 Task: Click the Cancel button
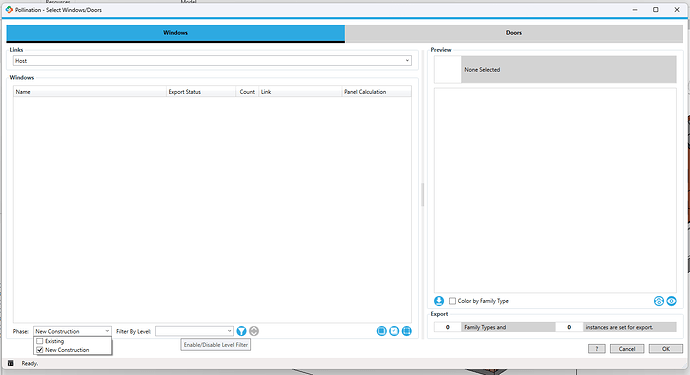[x=627, y=349]
